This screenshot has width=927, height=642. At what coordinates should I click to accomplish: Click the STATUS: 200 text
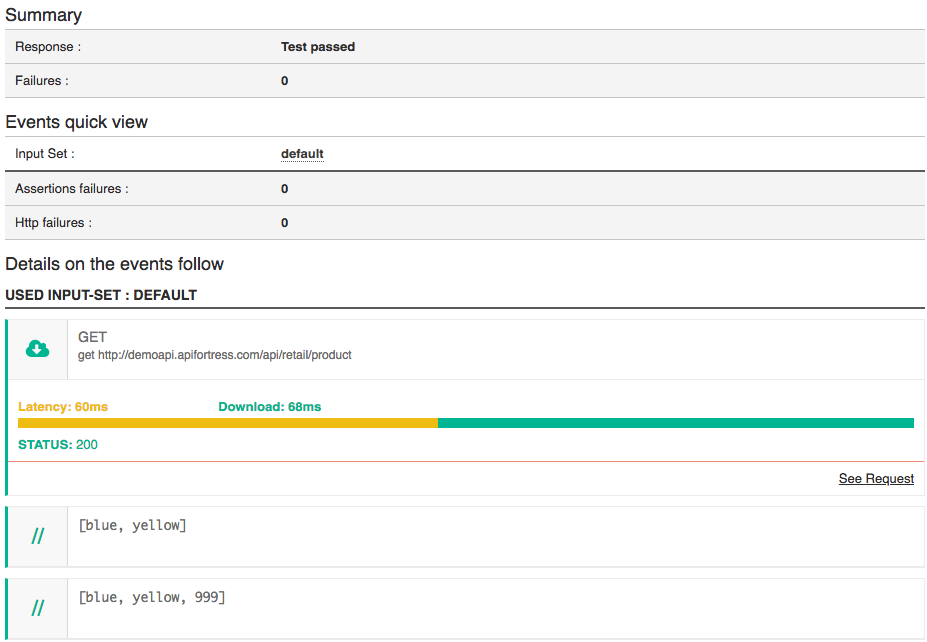tap(58, 444)
